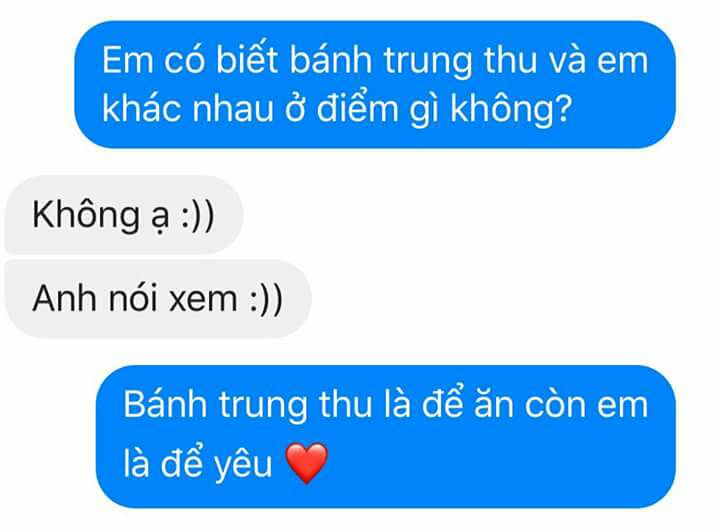The image size is (720, 532).
Task: Click the ":))" emoticon after "Anh nói xem"
Action: pyautogui.click(x=266, y=300)
